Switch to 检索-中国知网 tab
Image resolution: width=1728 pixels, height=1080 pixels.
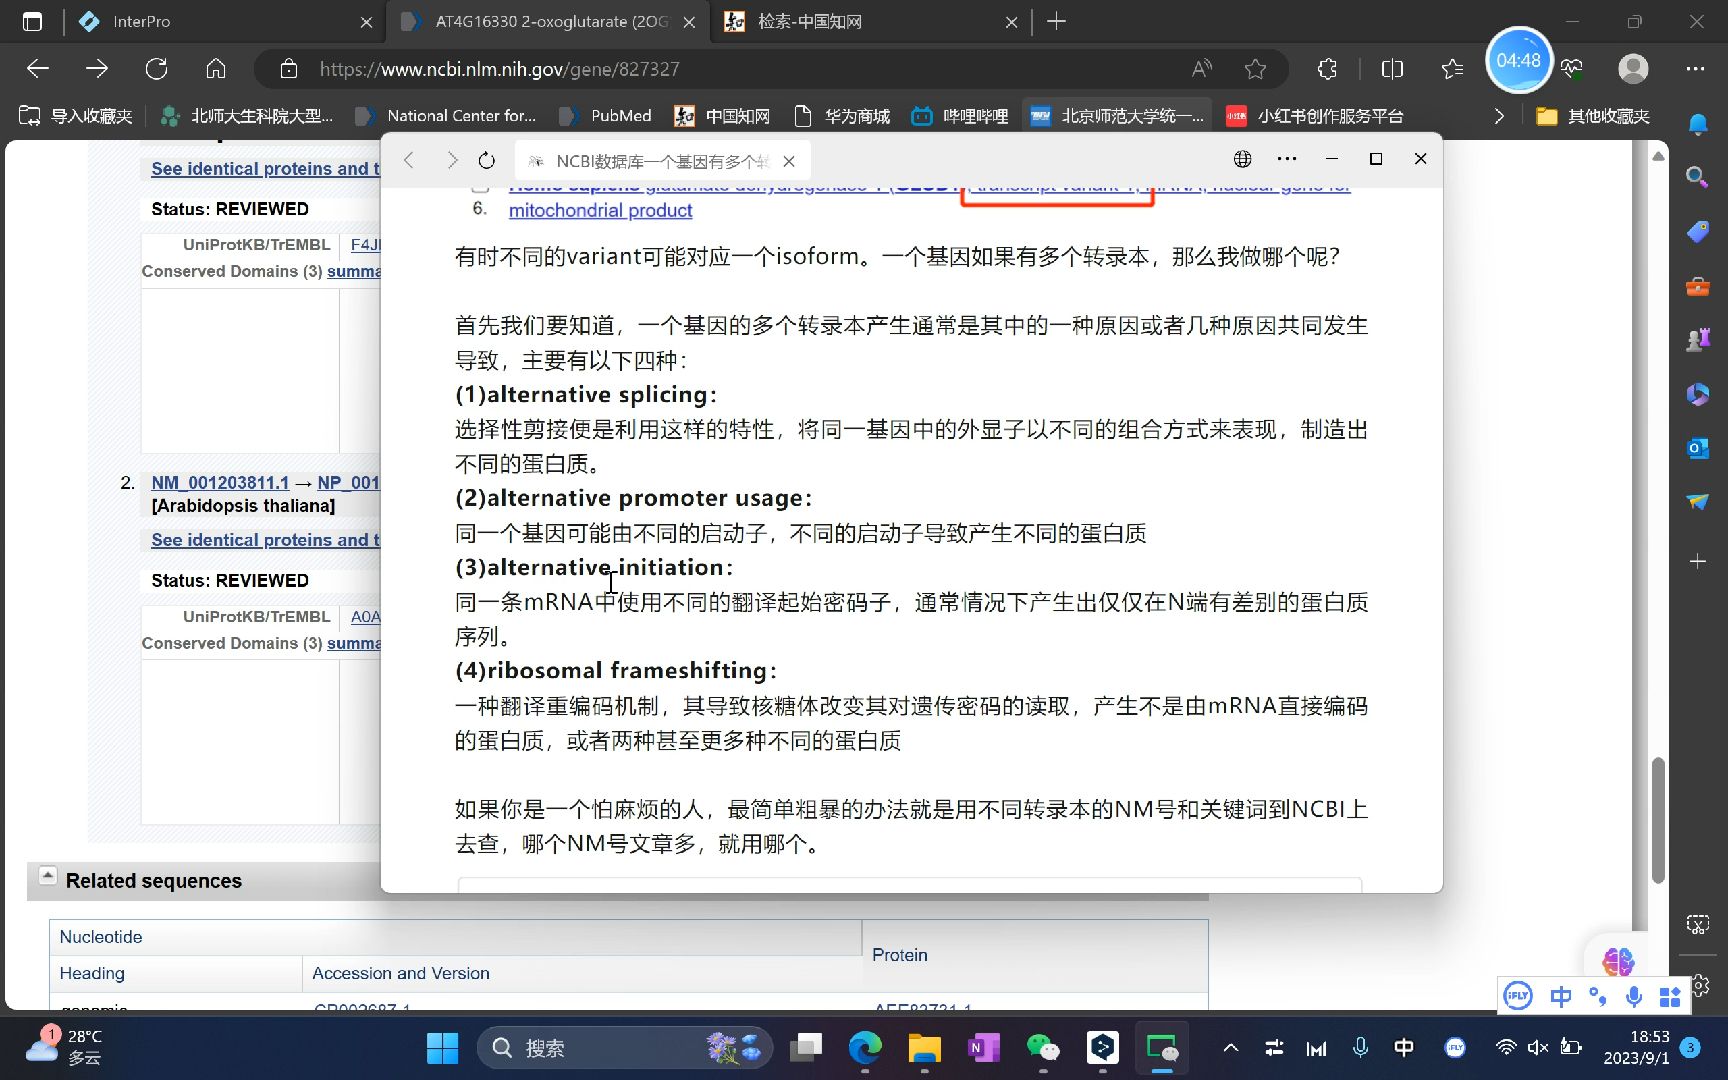870,21
